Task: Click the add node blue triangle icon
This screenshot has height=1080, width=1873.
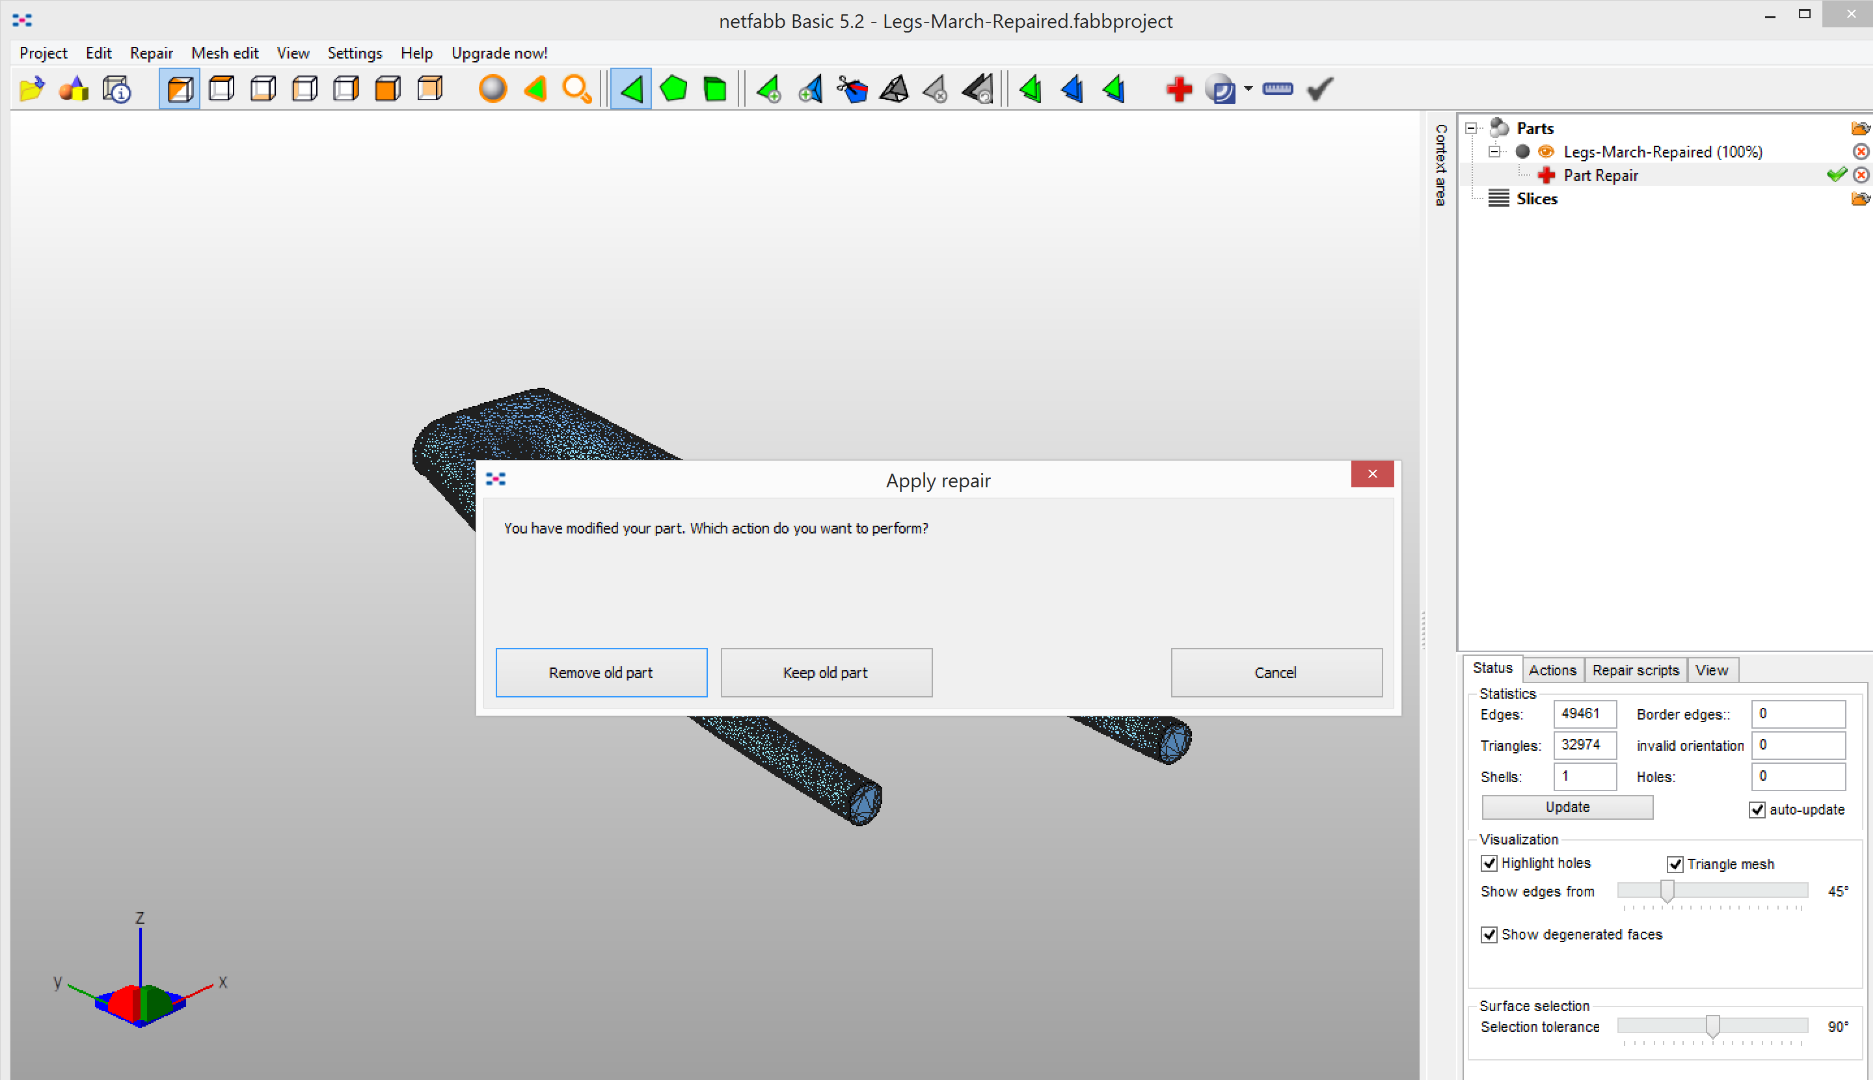Action: [x=810, y=90]
